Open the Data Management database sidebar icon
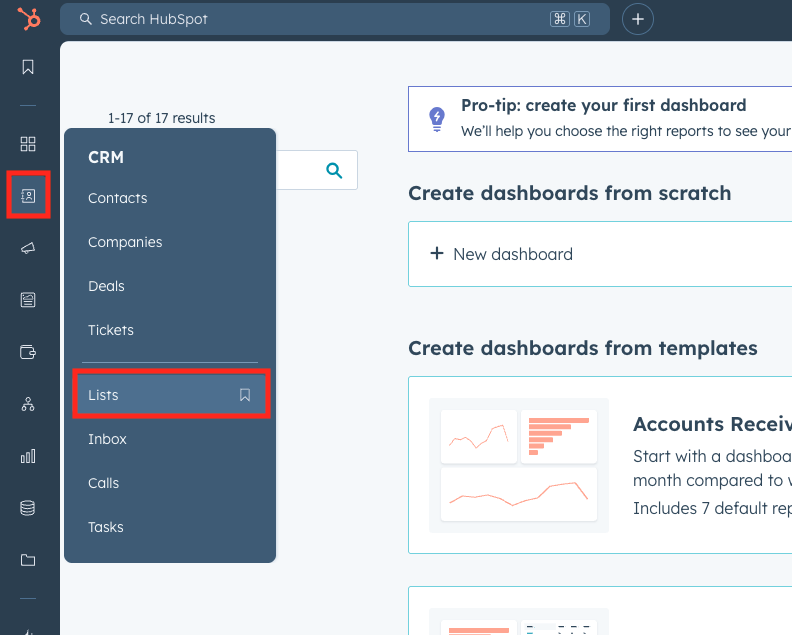The width and height of the screenshot is (792, 635). click(28, 508)
